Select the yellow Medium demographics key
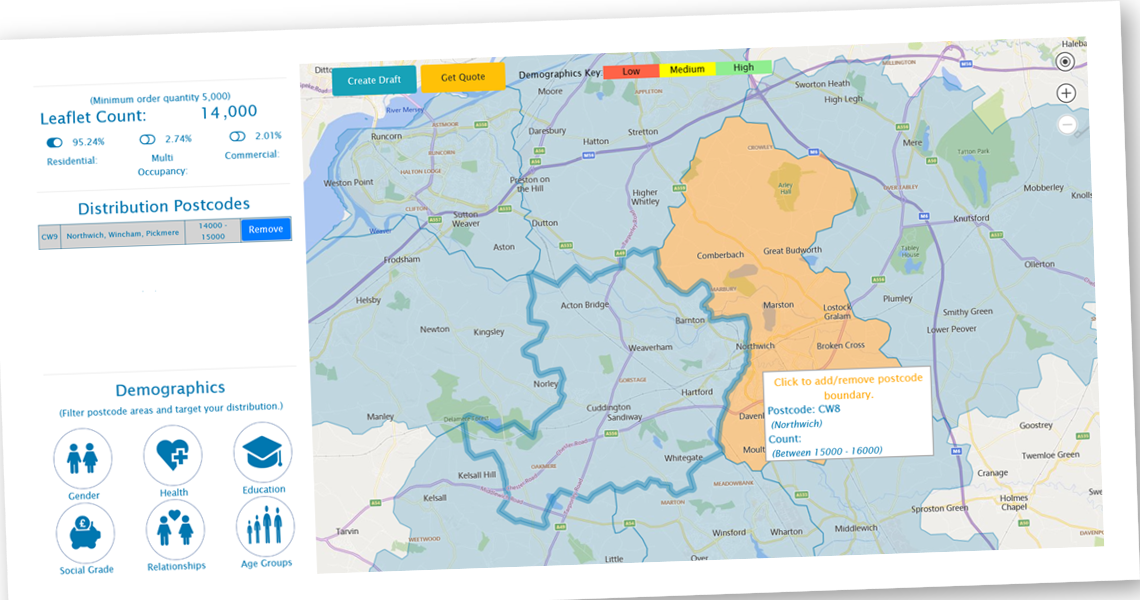Screen dimensions: 1140x600 point(689,69)
